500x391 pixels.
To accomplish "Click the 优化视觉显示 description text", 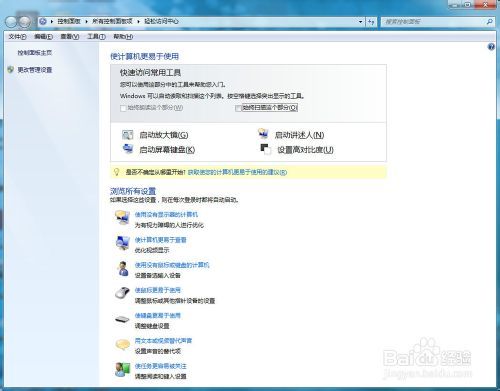I will [152, 250].
